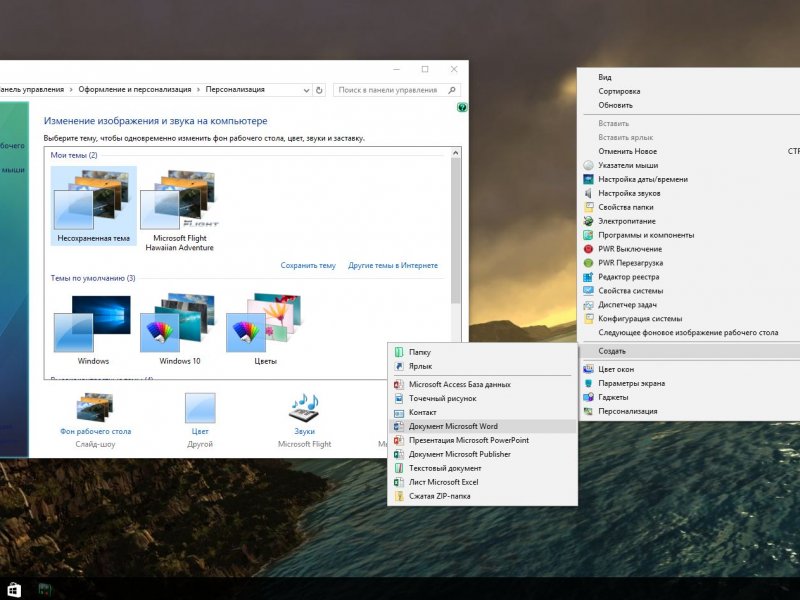Click Другие темы в Интернете link
This screenshot has width=800, height=600.
(393, 265)
